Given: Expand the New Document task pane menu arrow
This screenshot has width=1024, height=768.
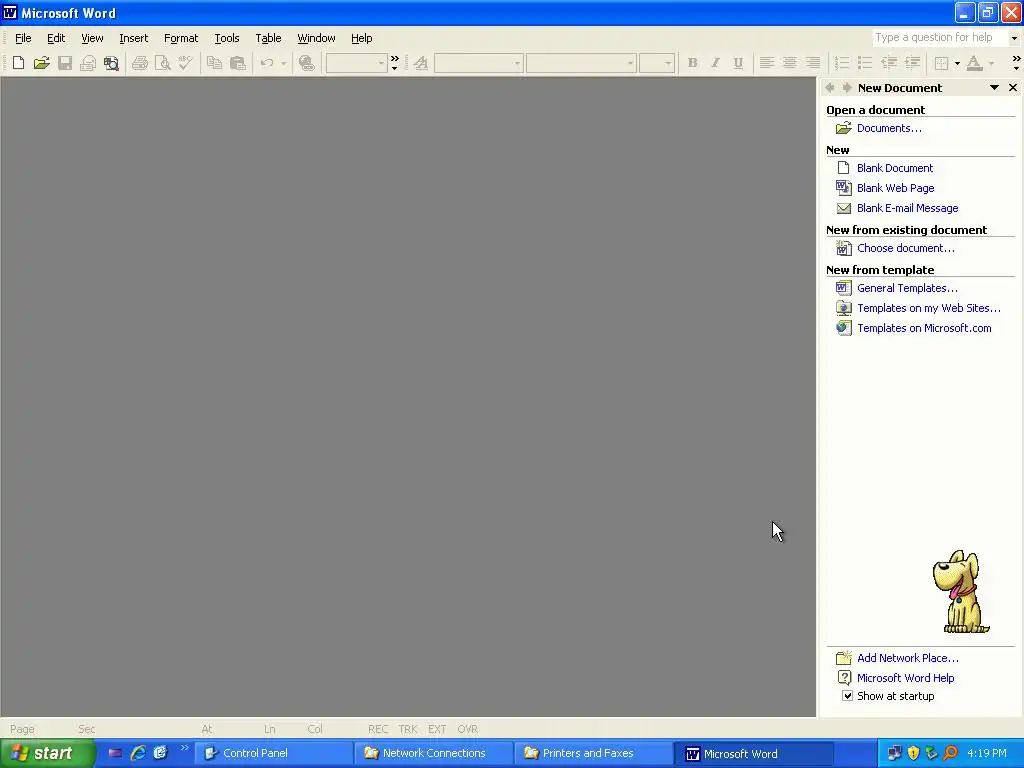Looking at the screenshot, I should [994, 88].
